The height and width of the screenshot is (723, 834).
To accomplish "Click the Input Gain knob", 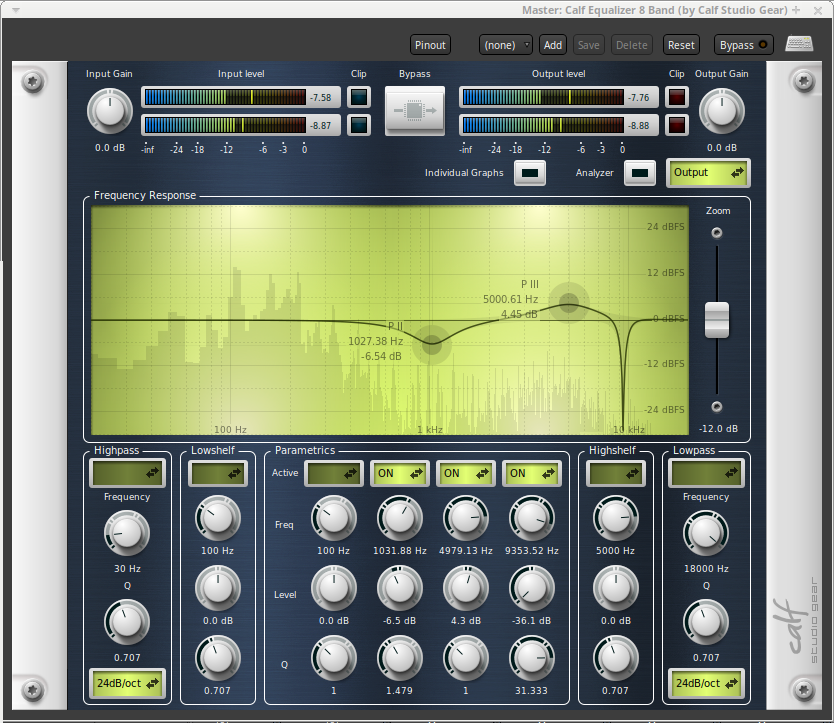I will (x=110, y=110).
